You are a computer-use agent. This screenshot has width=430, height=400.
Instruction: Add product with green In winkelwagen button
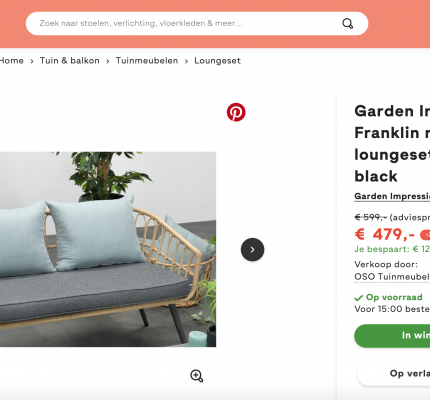tap(392, 336)
